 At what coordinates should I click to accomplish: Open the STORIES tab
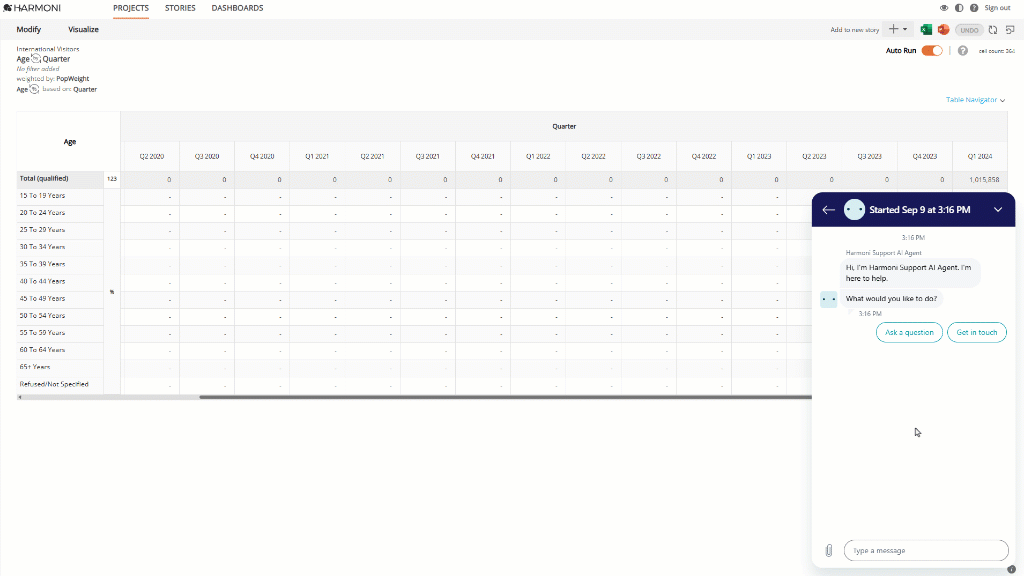pyautogui.click(x=180, y=8)
